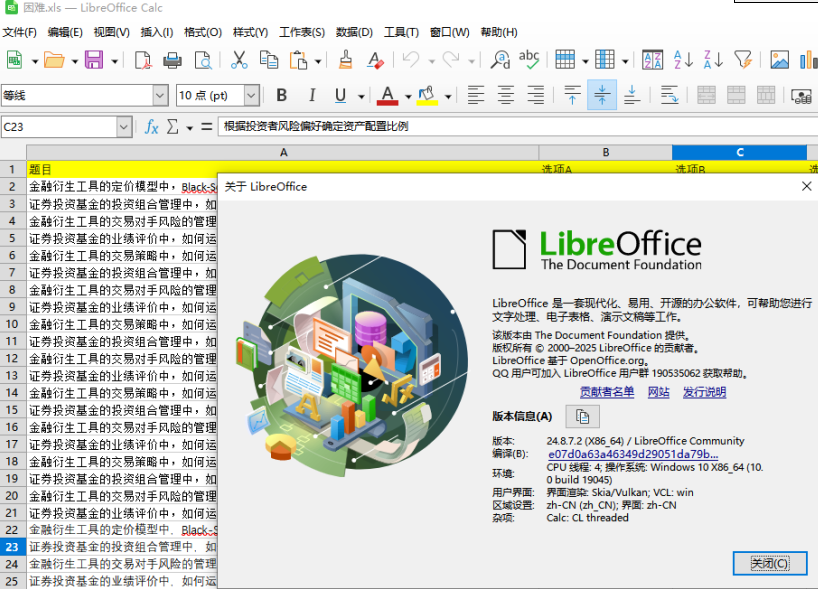The image size is (818, 589).
Task: Open the underline style dropdown arrow
Action: [361, 97]
